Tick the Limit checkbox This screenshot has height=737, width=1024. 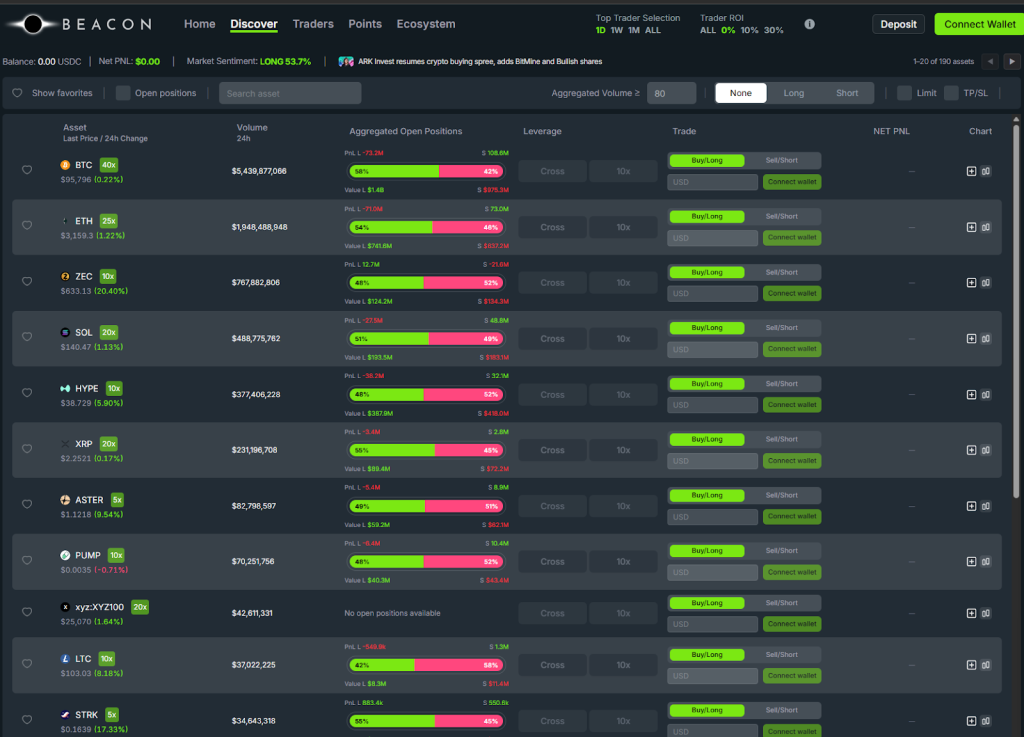click(904, 93)
